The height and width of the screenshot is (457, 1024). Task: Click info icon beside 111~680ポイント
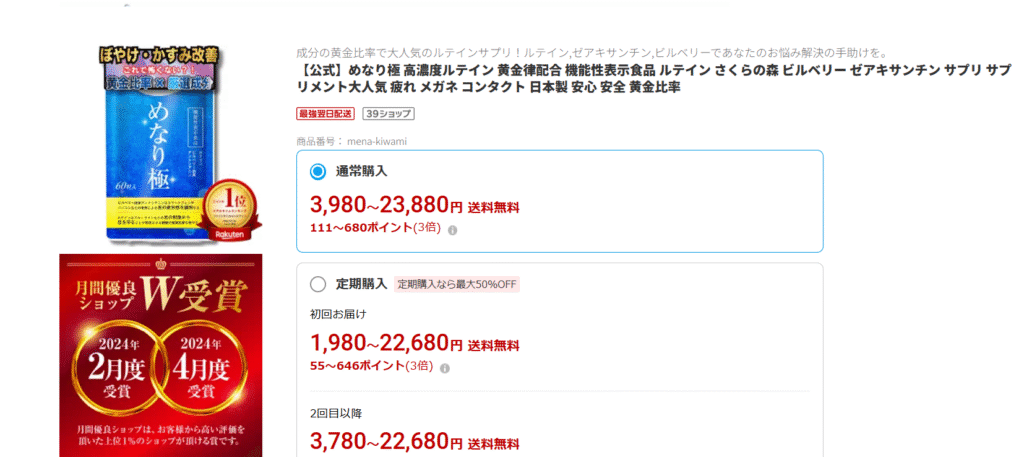pos(452,230)
